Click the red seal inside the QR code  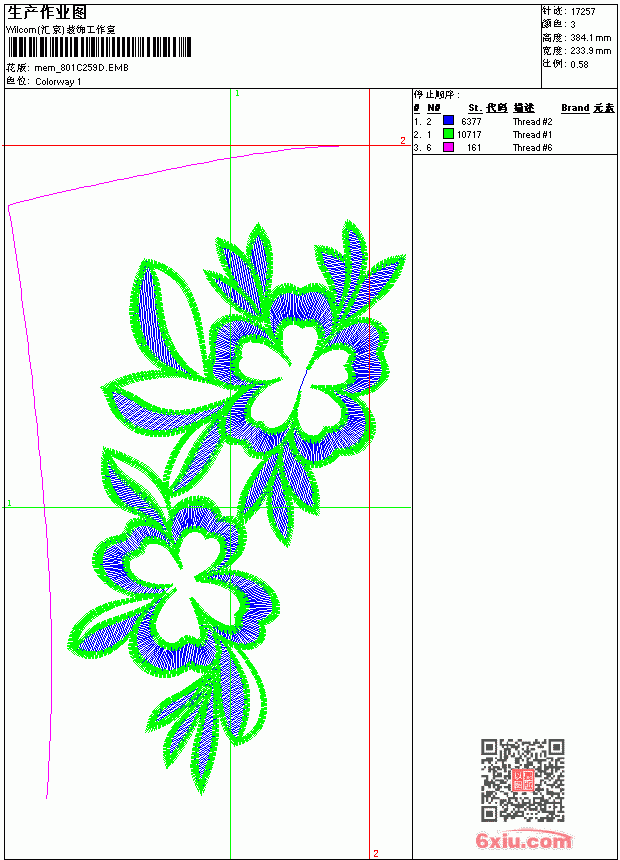pyautogui.click(x=523, y=780)
